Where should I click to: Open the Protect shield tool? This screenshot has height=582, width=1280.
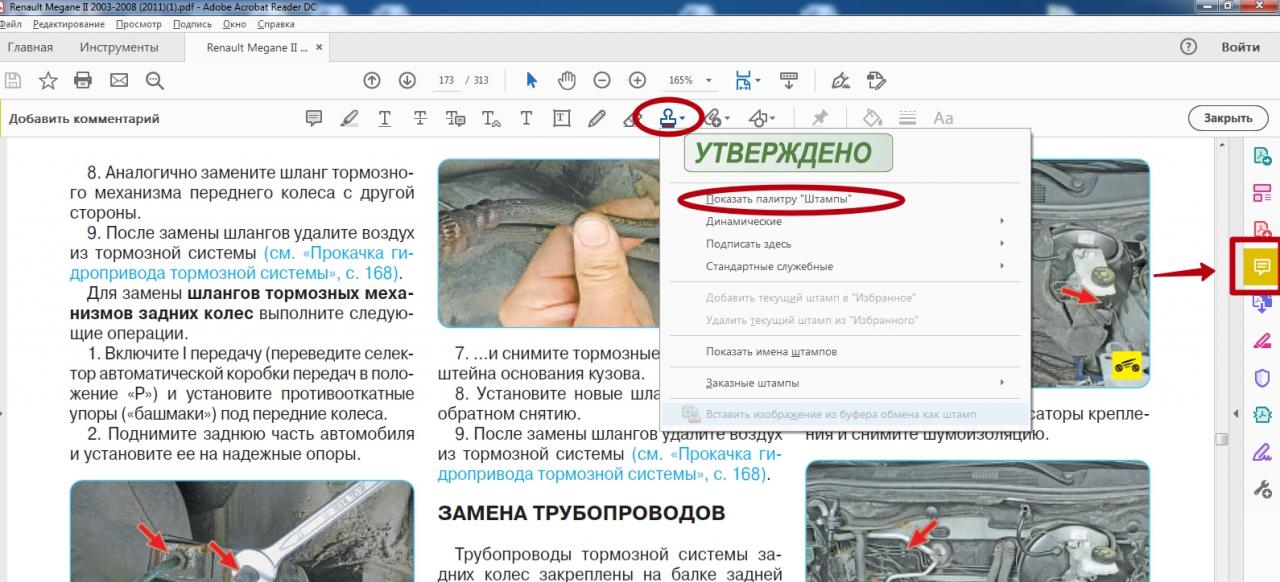(1261, 377)
